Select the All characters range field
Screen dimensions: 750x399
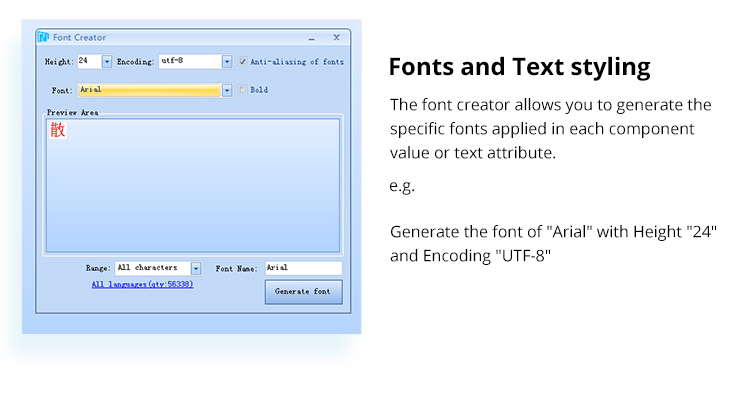tap(153, 268)
